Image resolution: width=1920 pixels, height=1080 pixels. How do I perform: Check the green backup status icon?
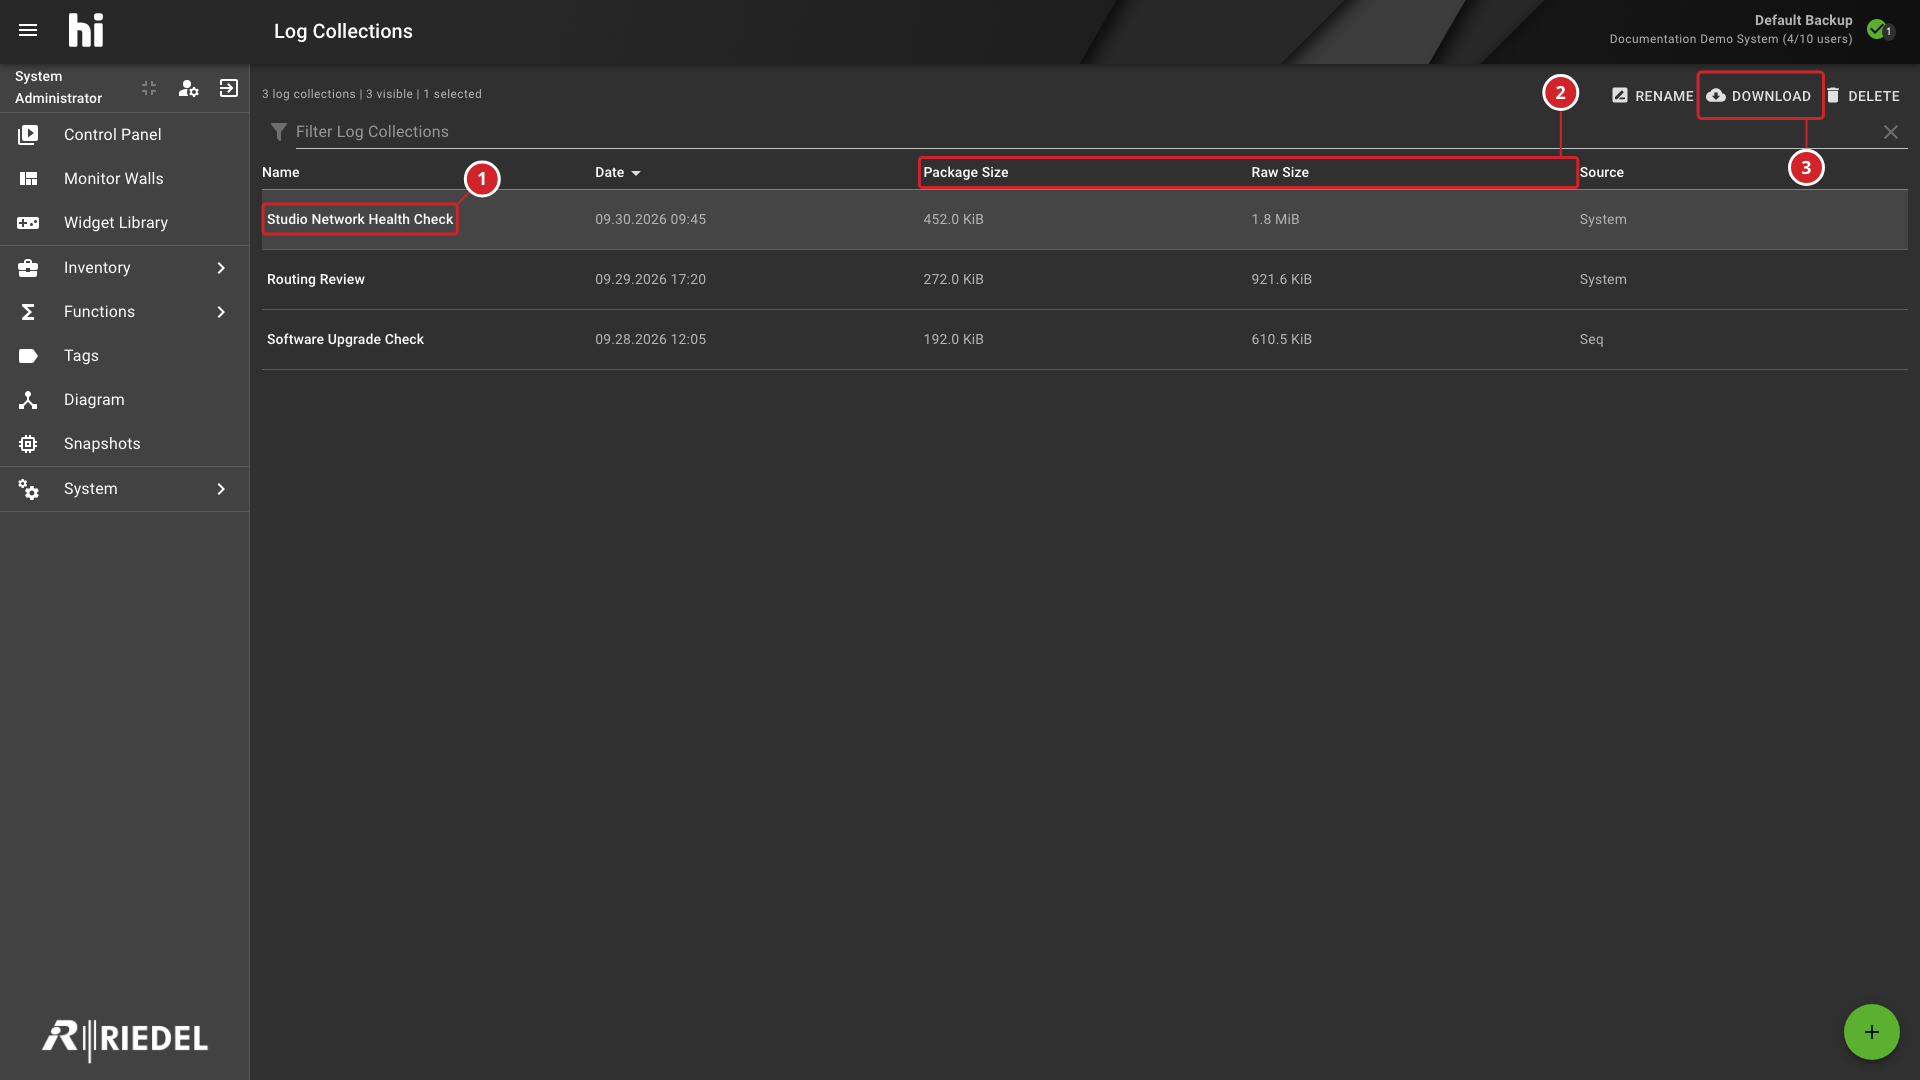1879,29
